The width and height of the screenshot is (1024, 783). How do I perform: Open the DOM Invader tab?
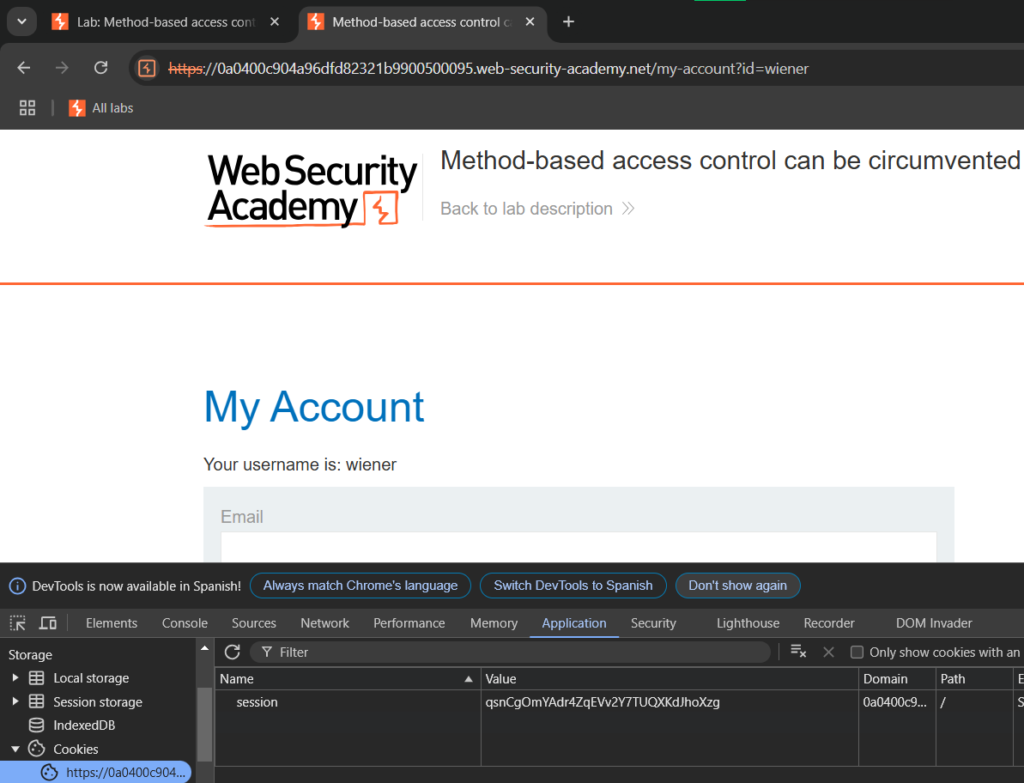934,623
